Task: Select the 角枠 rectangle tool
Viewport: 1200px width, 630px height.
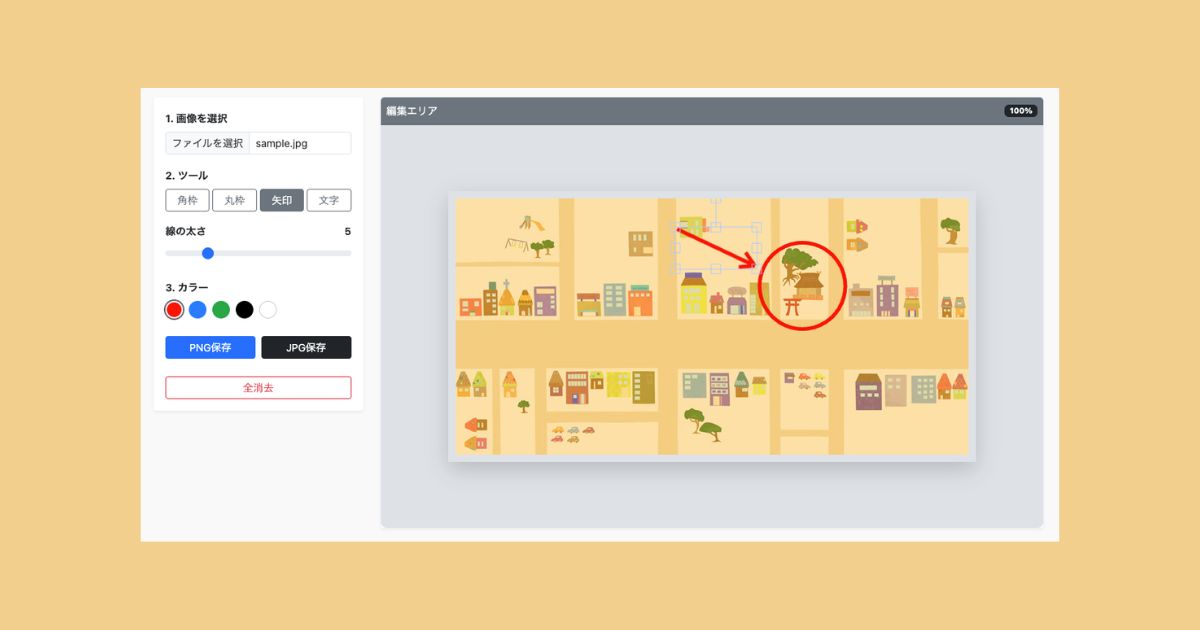Action: click(187, 200)
